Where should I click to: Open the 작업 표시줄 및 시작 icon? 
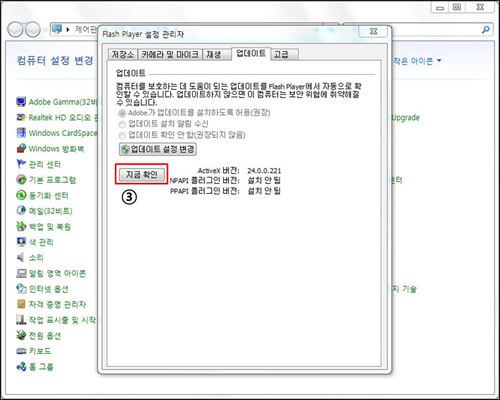tap(21, 320)
